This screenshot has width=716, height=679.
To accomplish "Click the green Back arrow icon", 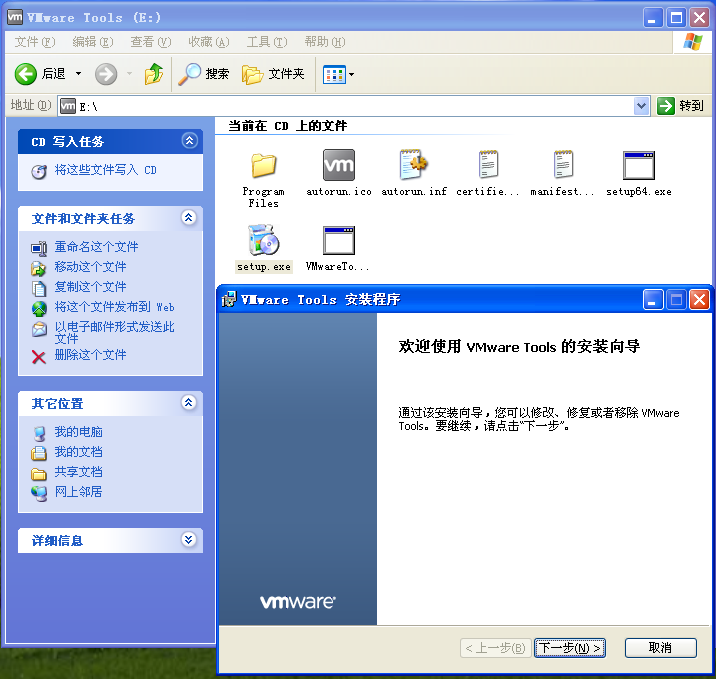I will pos(26,74).
